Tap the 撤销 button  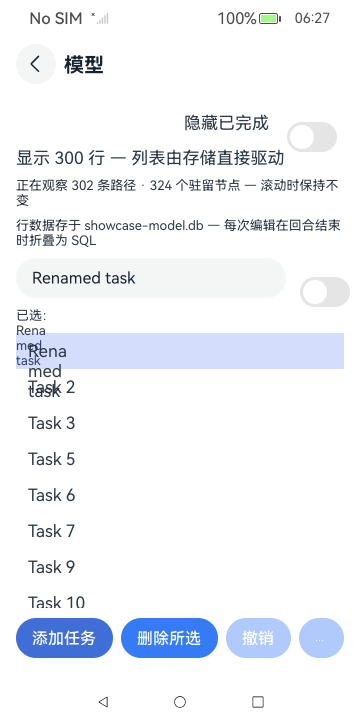[x=258, y=638]
